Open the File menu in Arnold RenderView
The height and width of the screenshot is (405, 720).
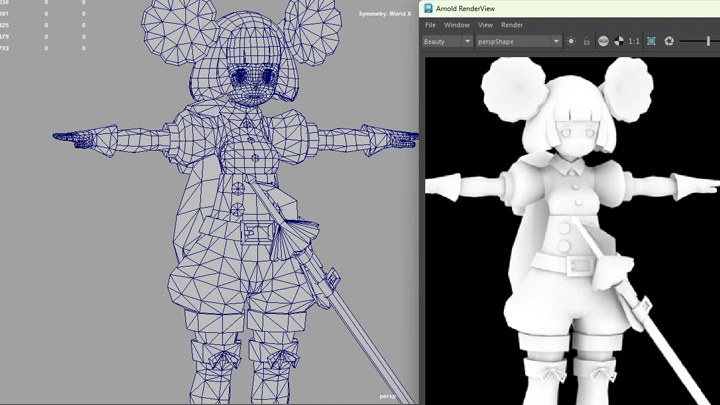click(430, 25)
